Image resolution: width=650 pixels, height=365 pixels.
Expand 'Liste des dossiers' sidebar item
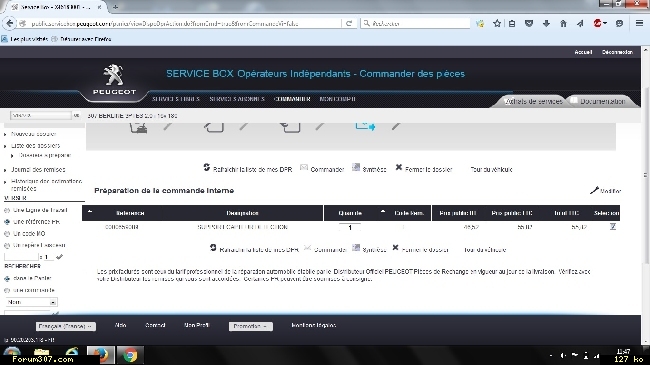tap(35, 146)
